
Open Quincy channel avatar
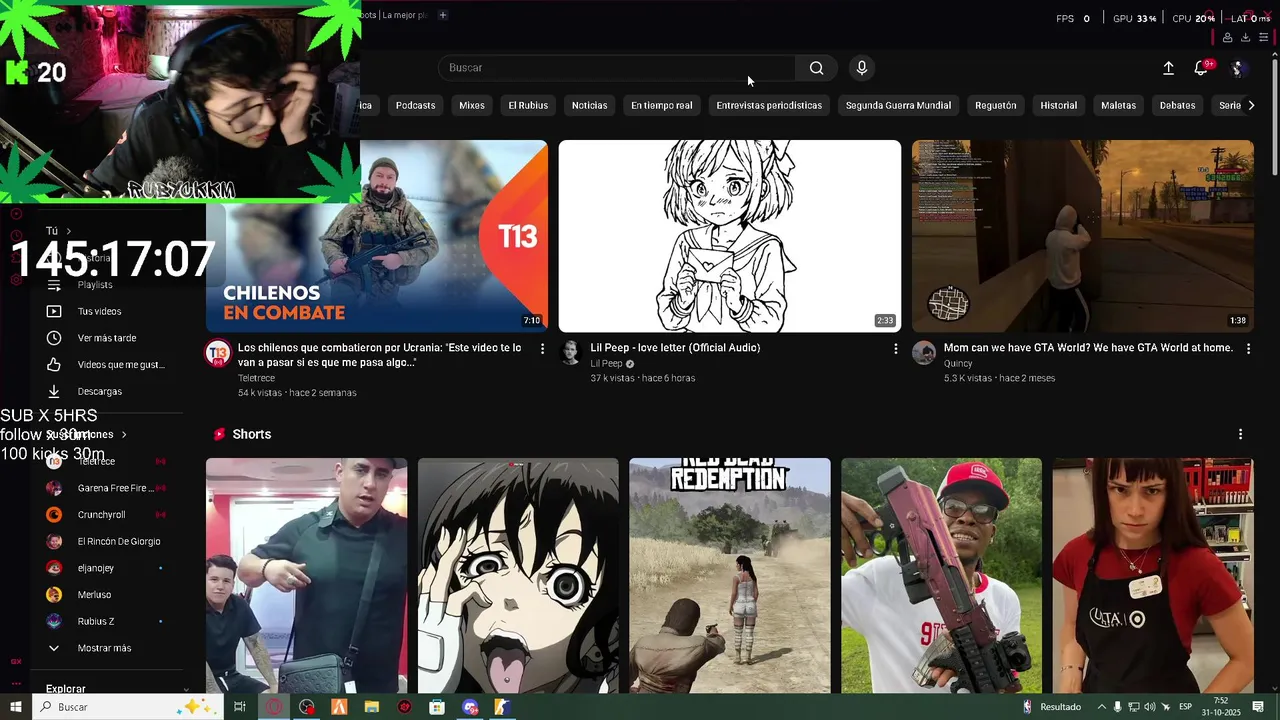pyautogui.click(x=924, y=353)
